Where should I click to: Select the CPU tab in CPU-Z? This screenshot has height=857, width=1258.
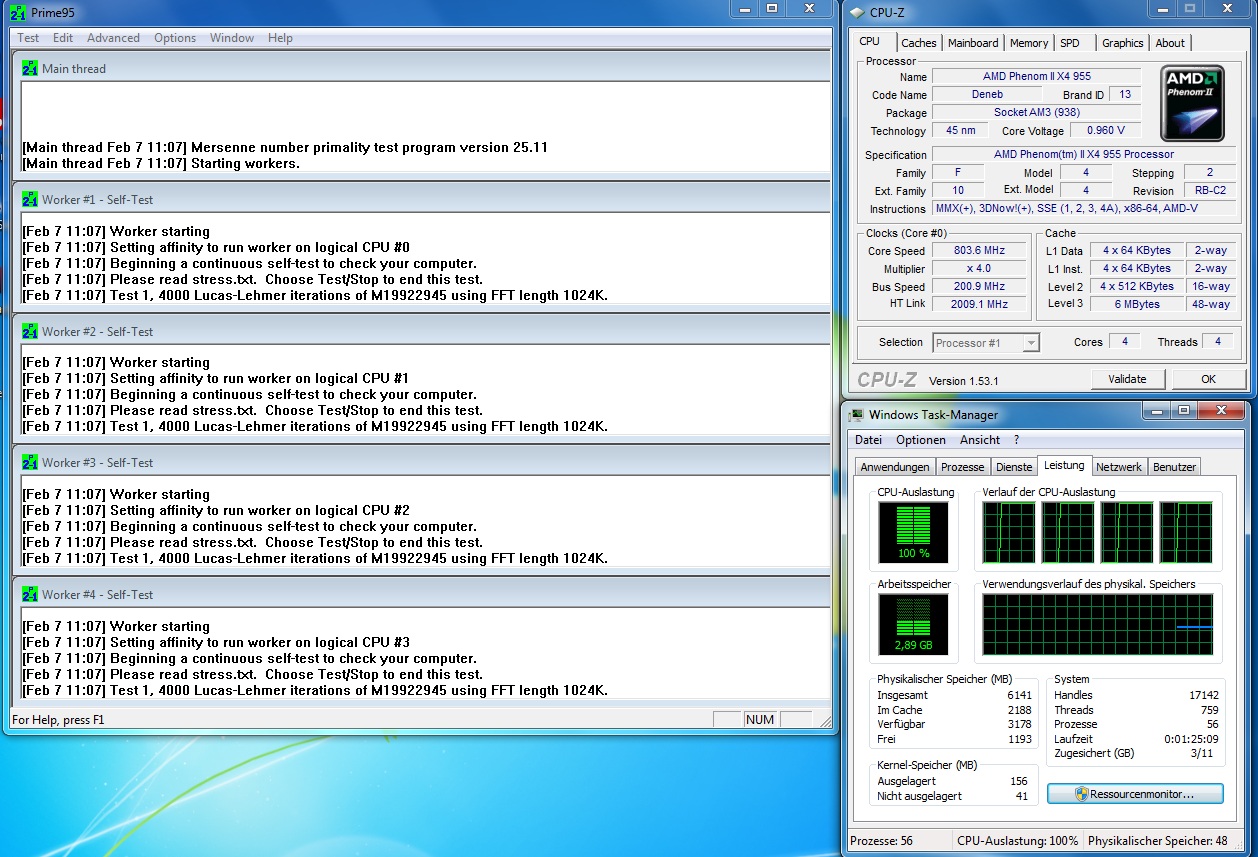(x=870, y=41)
